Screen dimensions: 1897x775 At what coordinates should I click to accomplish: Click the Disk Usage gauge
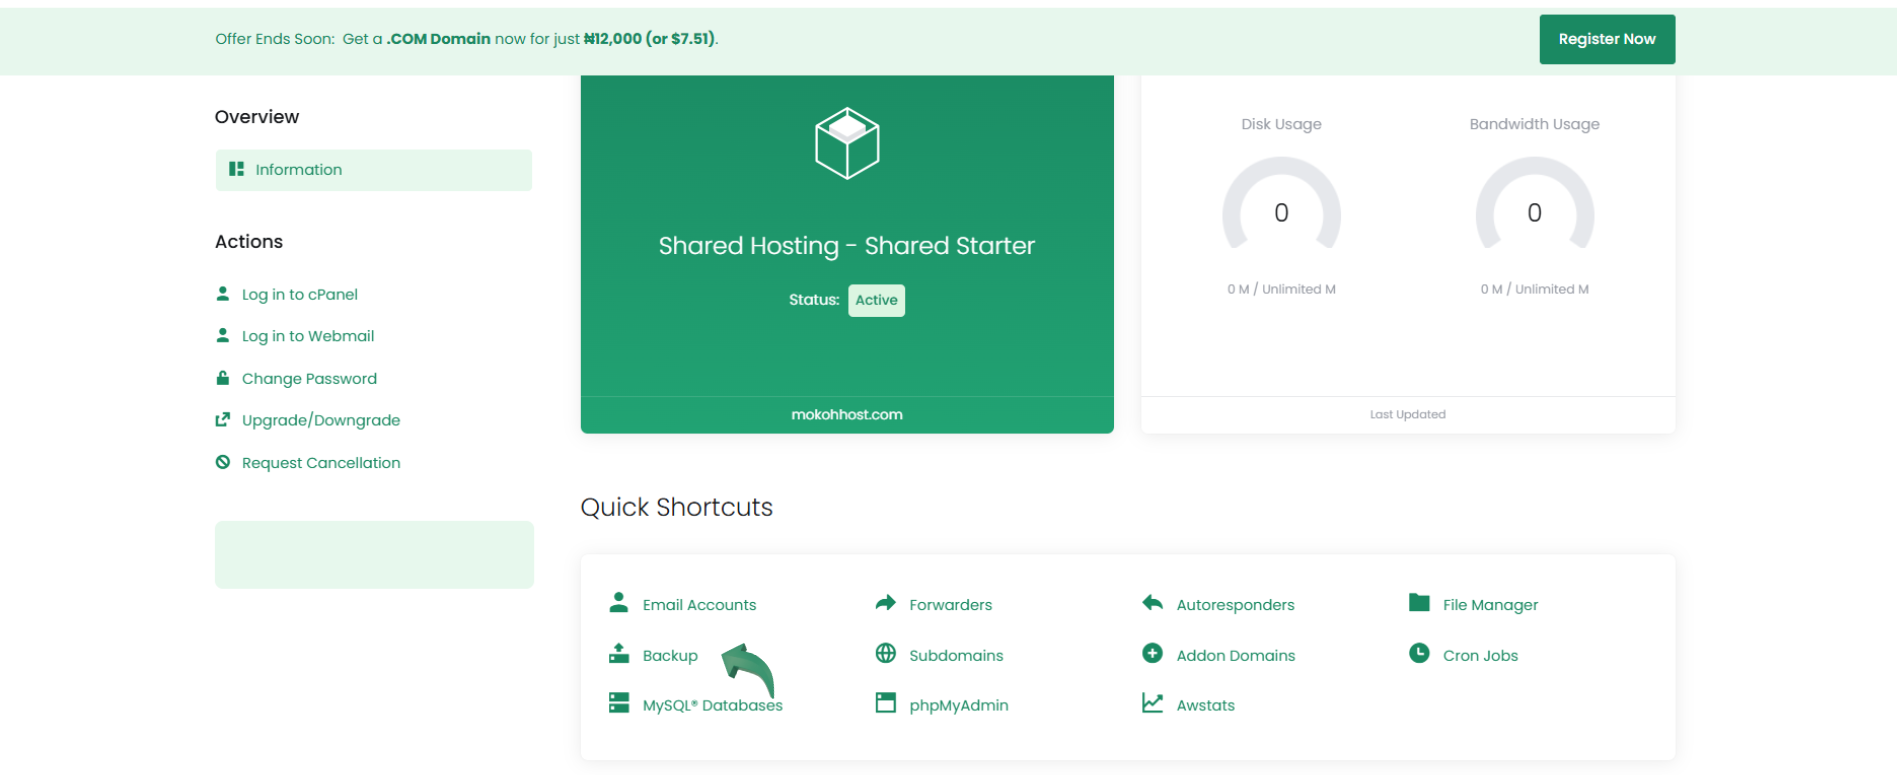(1281, 204)
